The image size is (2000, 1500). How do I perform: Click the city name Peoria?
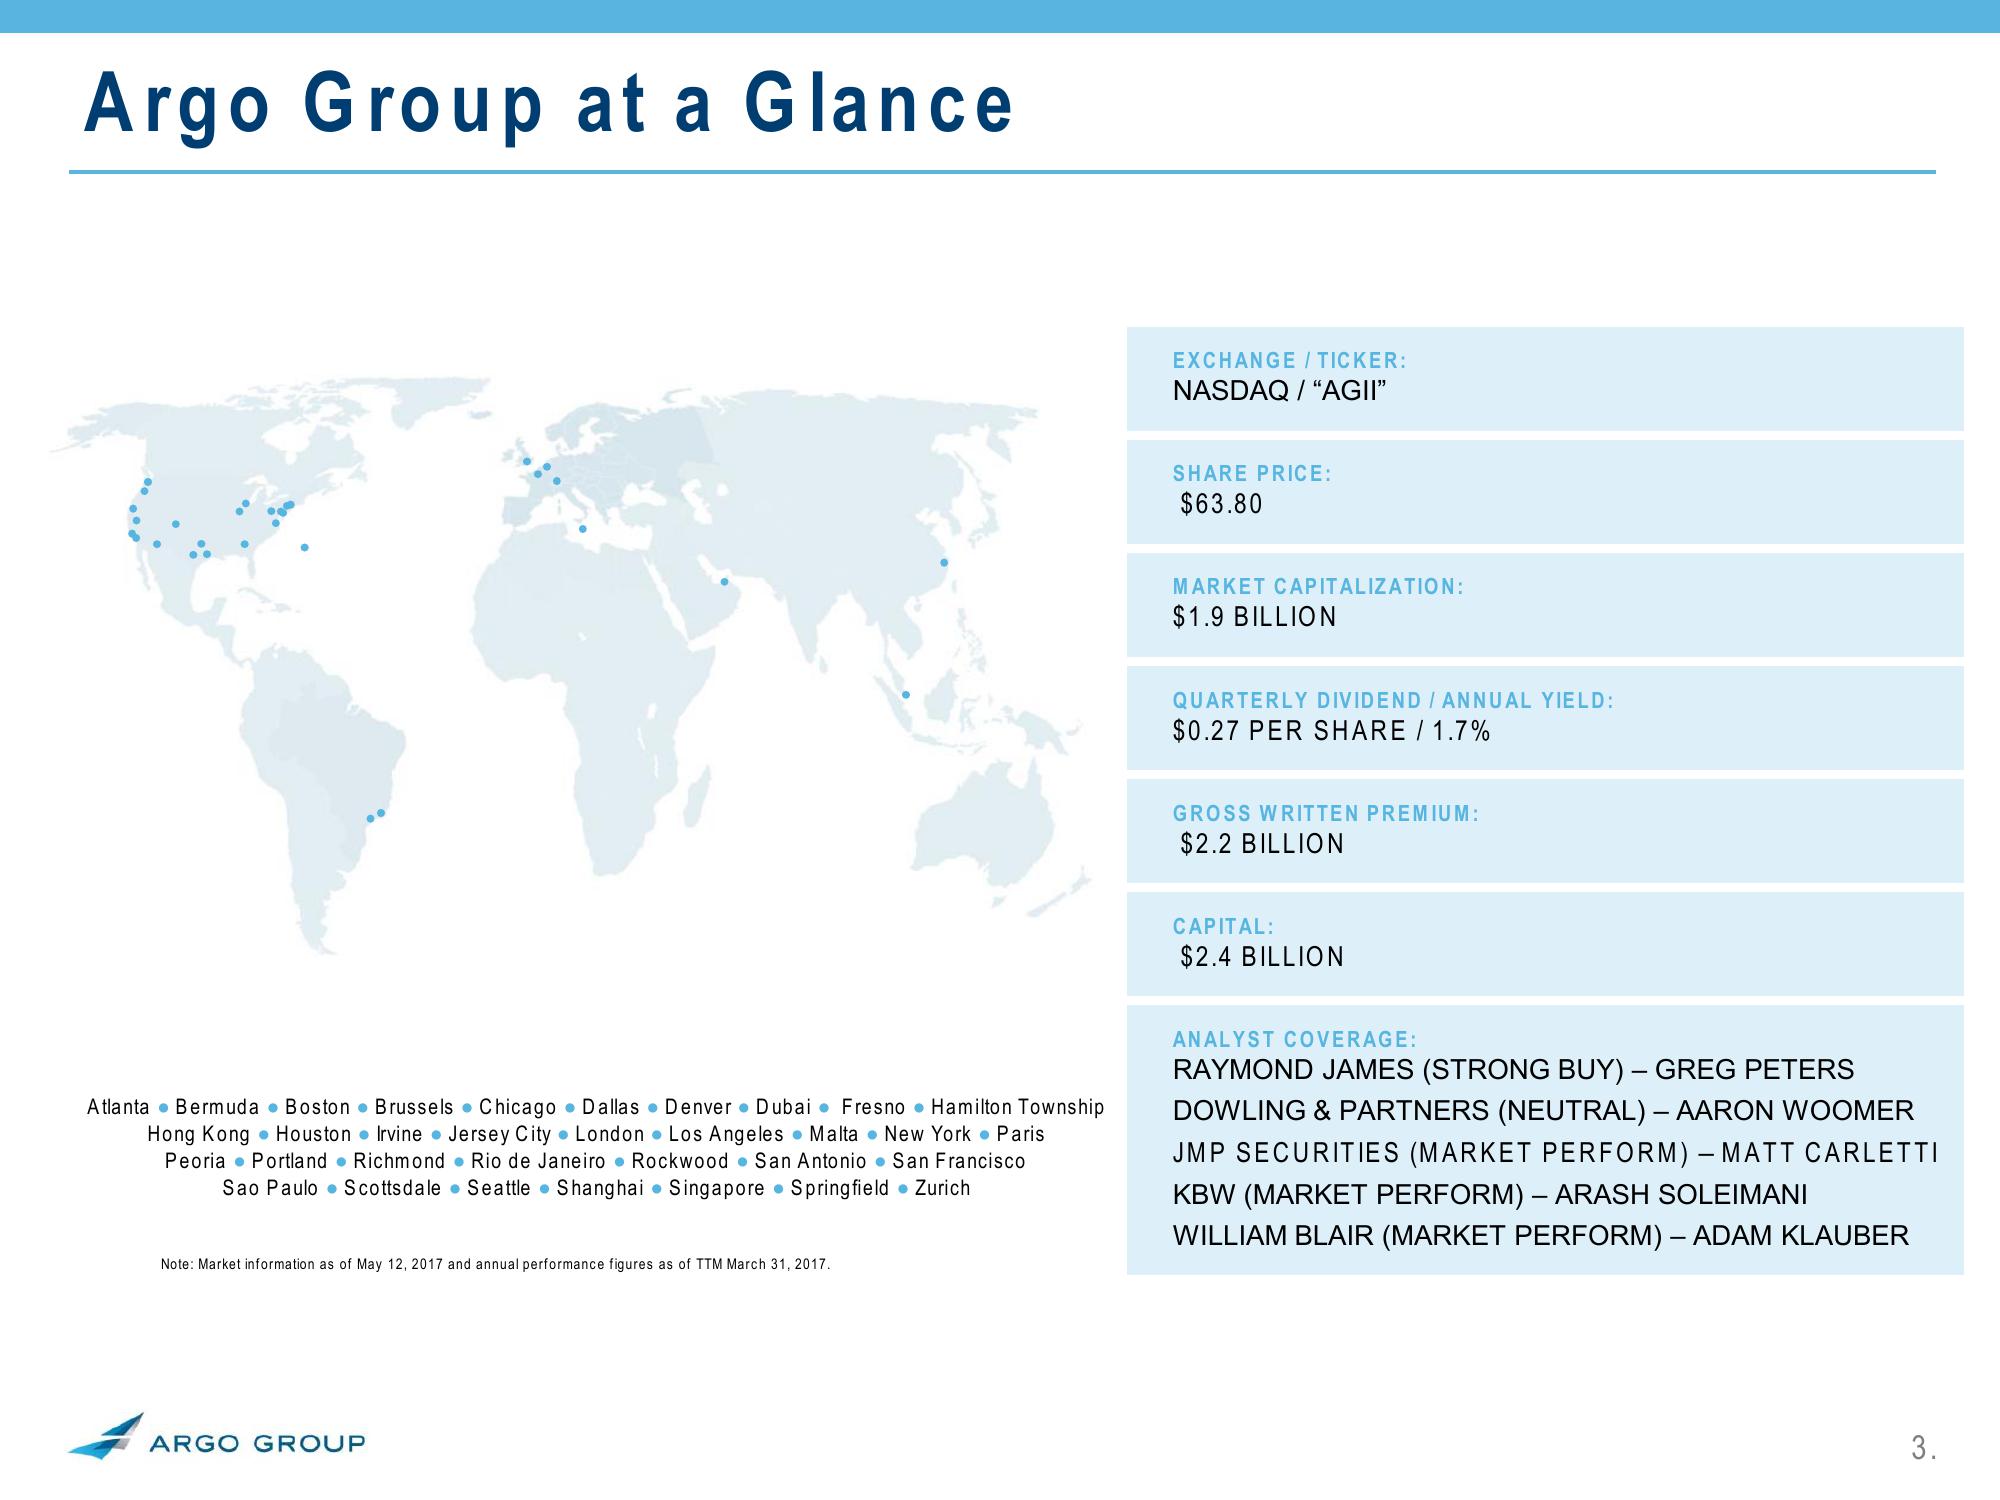(195, 1161)
